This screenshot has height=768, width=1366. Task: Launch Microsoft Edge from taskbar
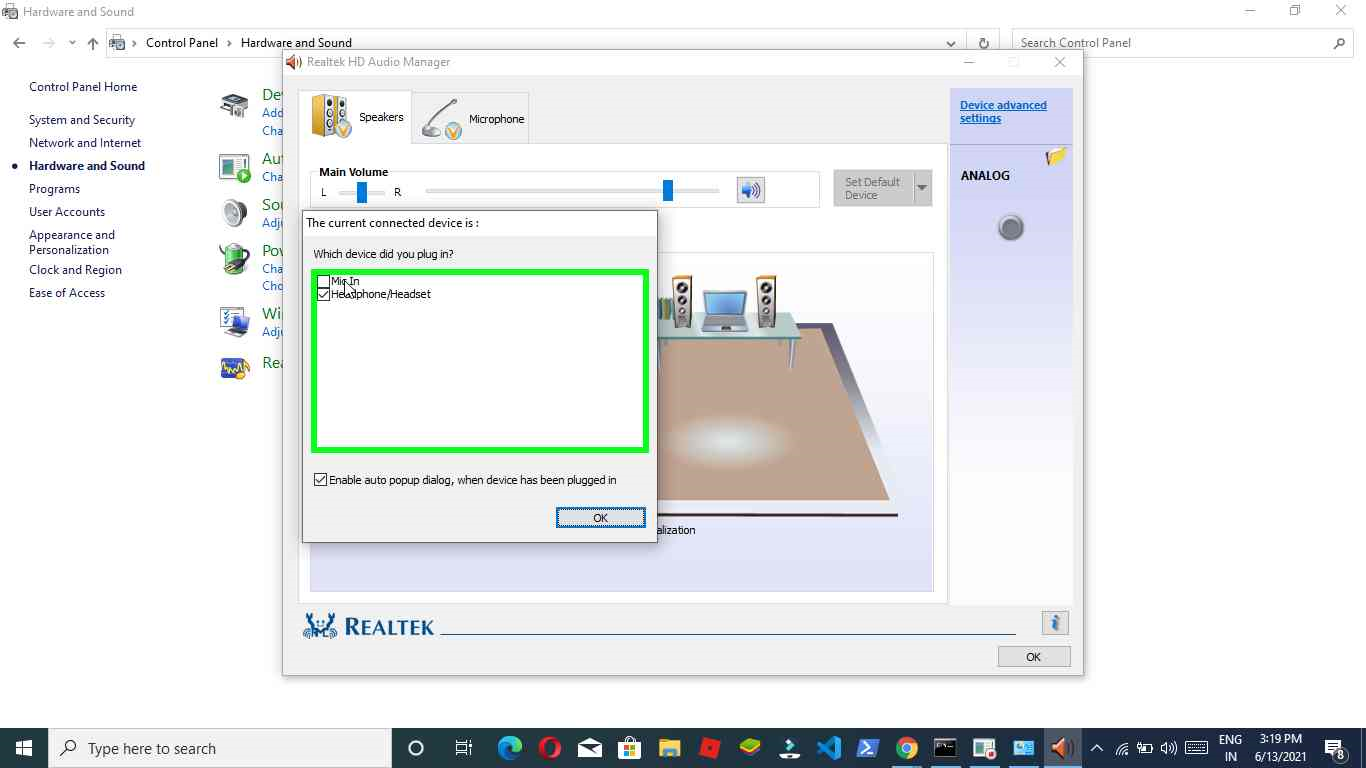click(510, 748)
